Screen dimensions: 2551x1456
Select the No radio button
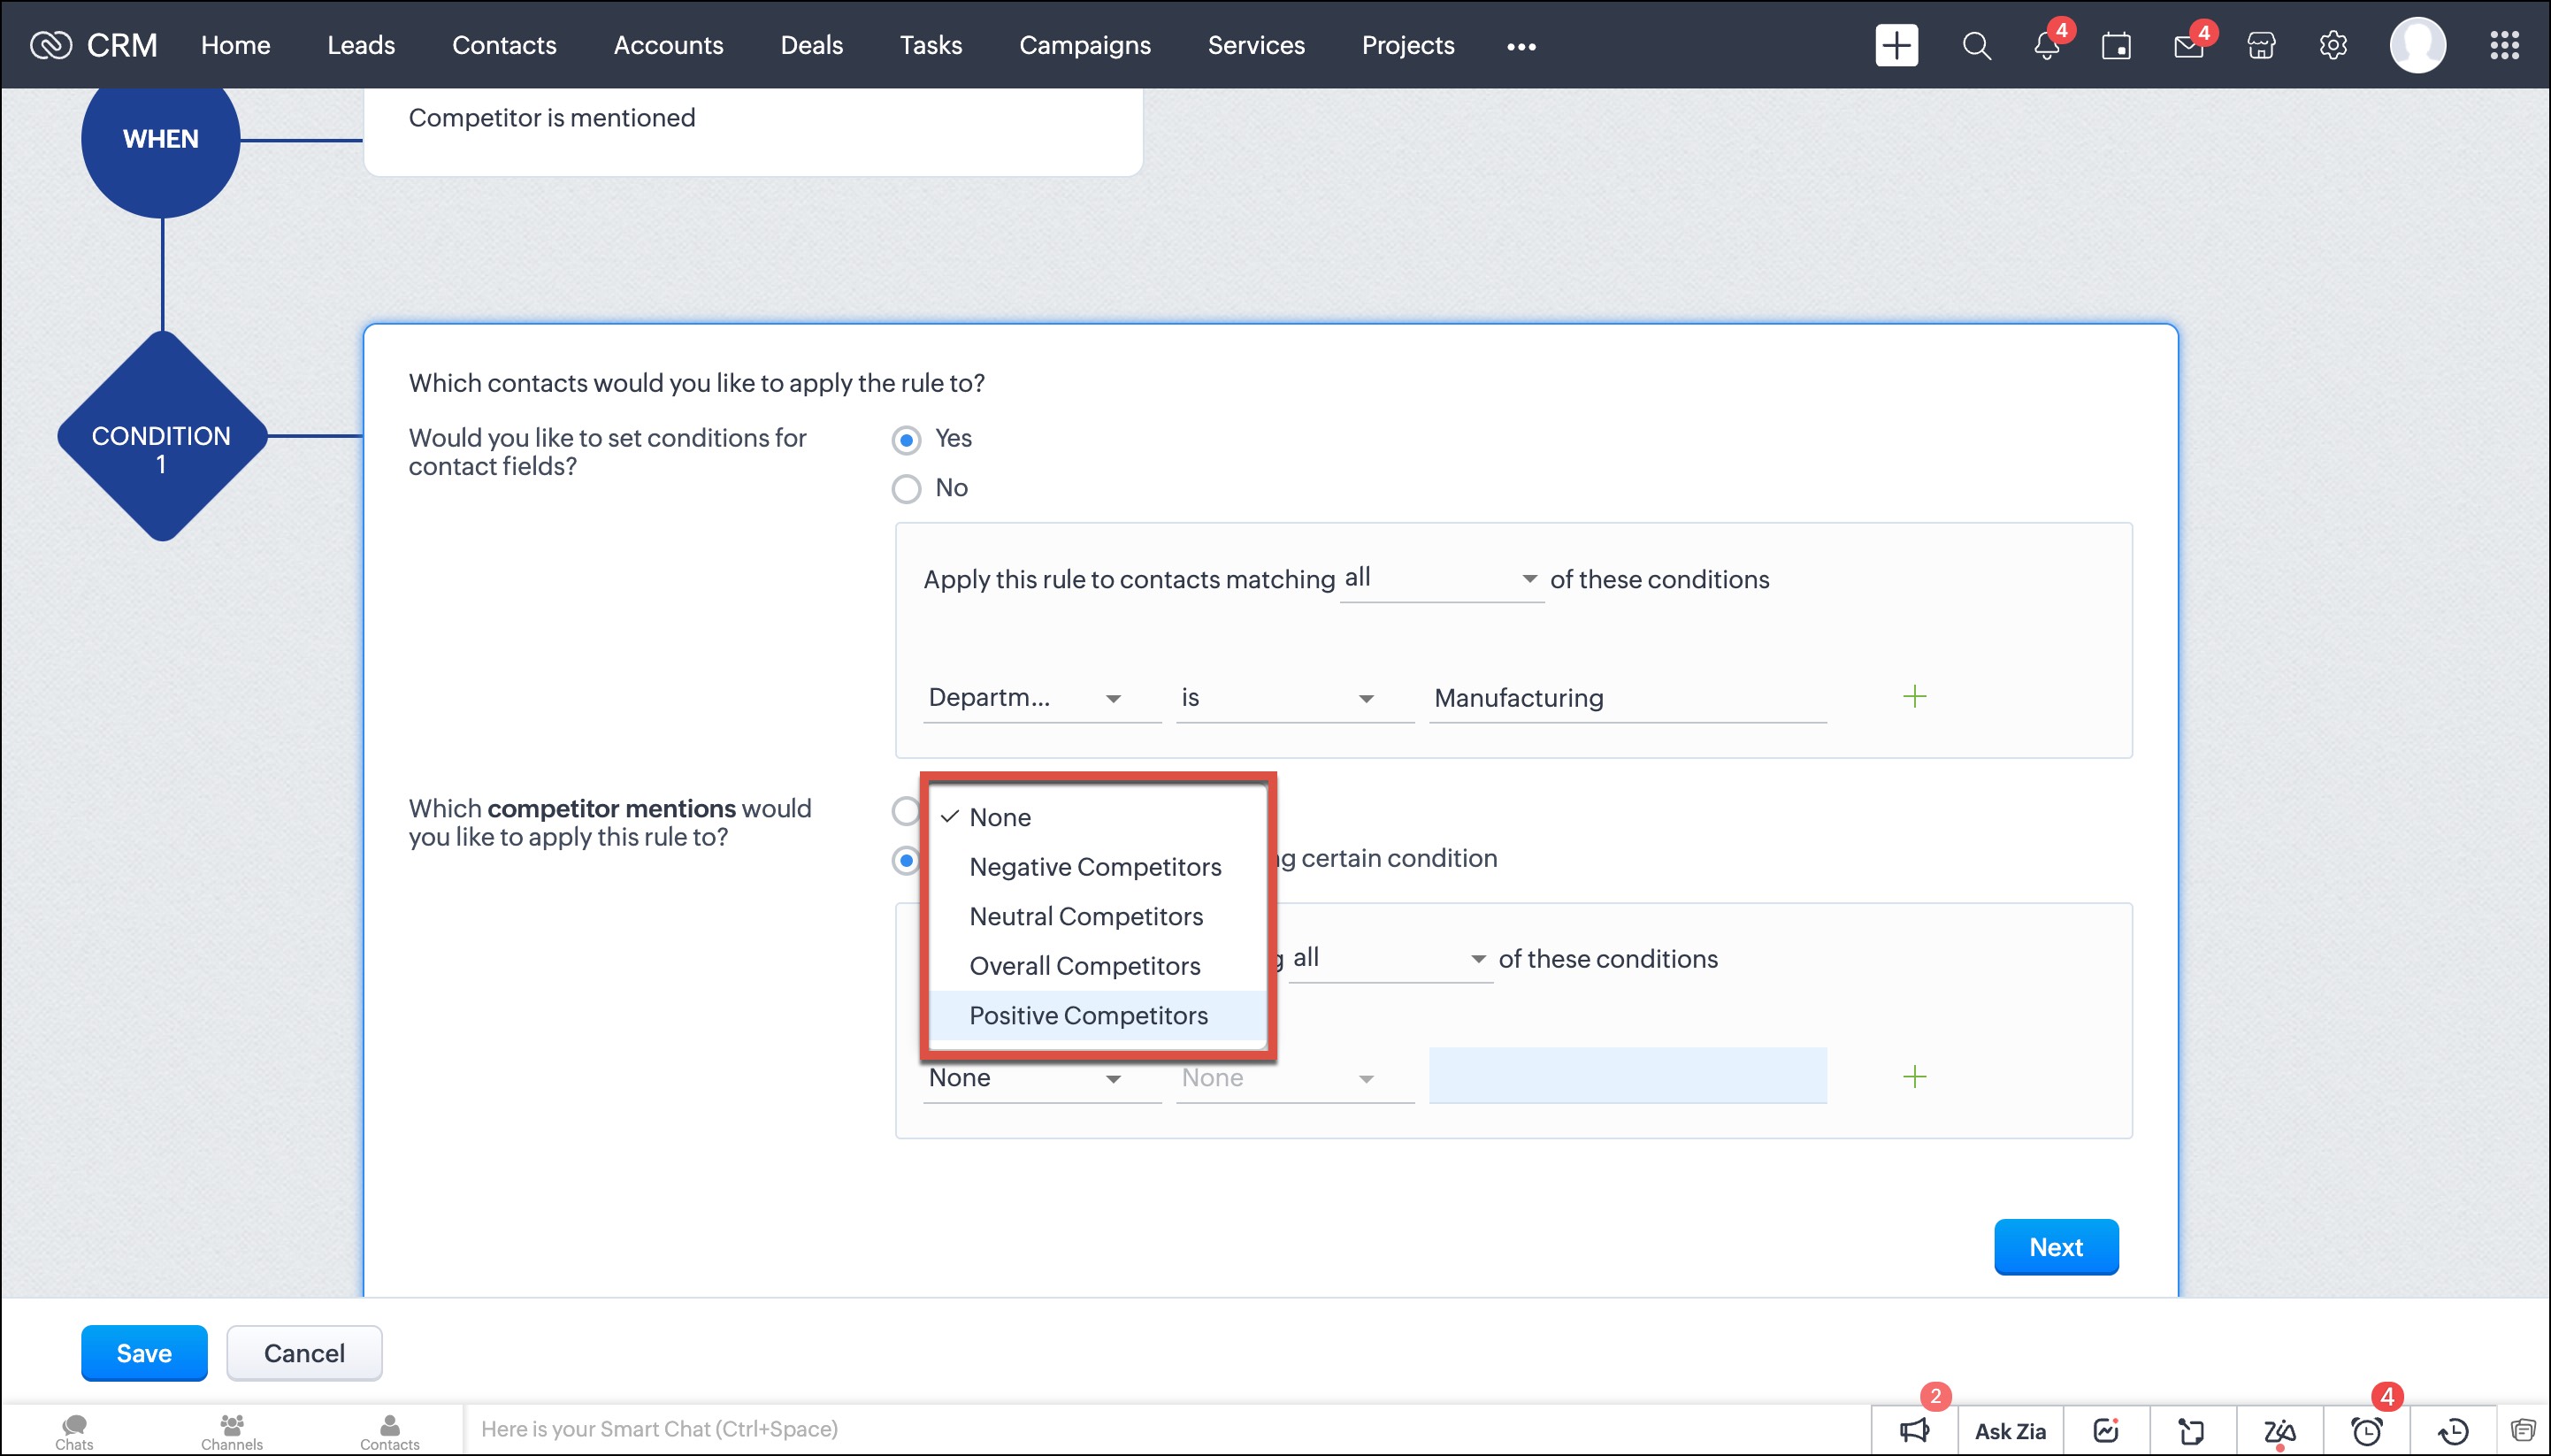tap(906, 489)
